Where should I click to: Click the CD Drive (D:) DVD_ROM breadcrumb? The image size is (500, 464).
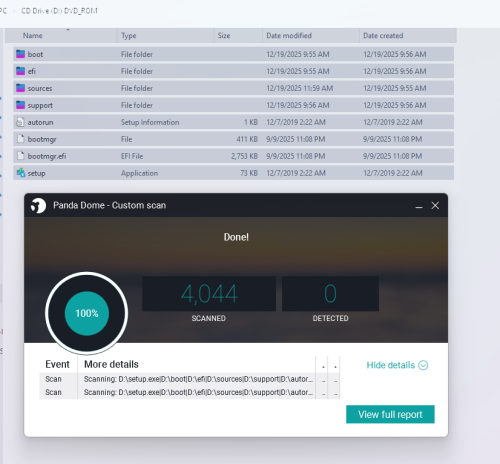click(x=59, y=11)
